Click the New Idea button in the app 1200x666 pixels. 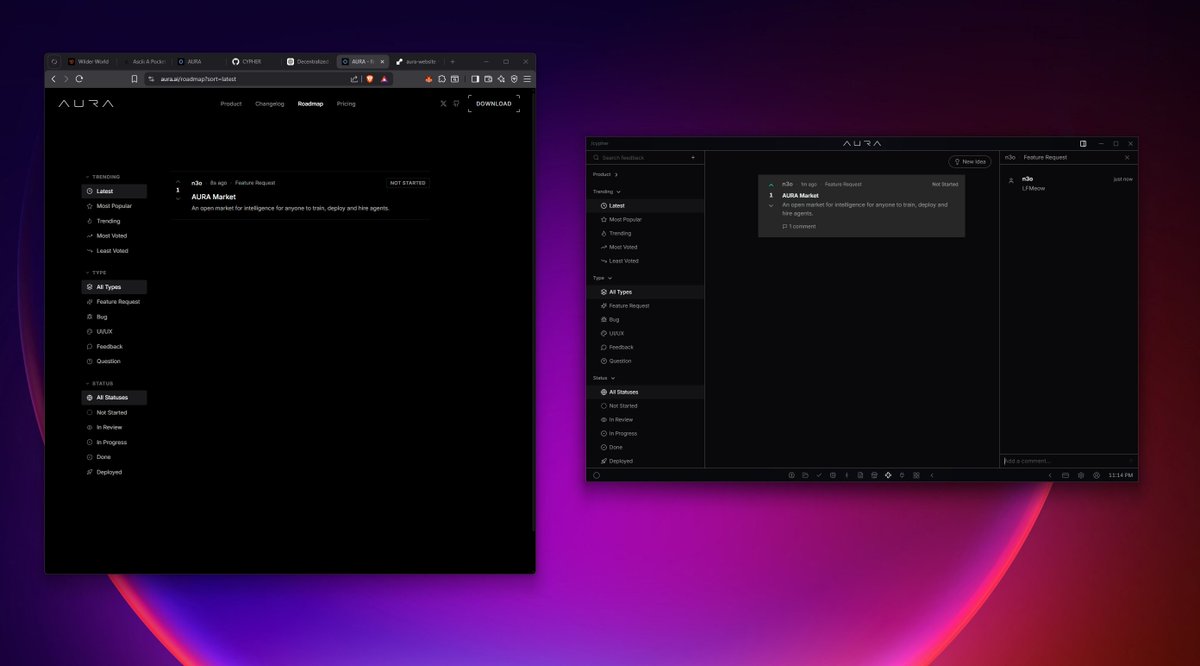(x=970, y=161)
